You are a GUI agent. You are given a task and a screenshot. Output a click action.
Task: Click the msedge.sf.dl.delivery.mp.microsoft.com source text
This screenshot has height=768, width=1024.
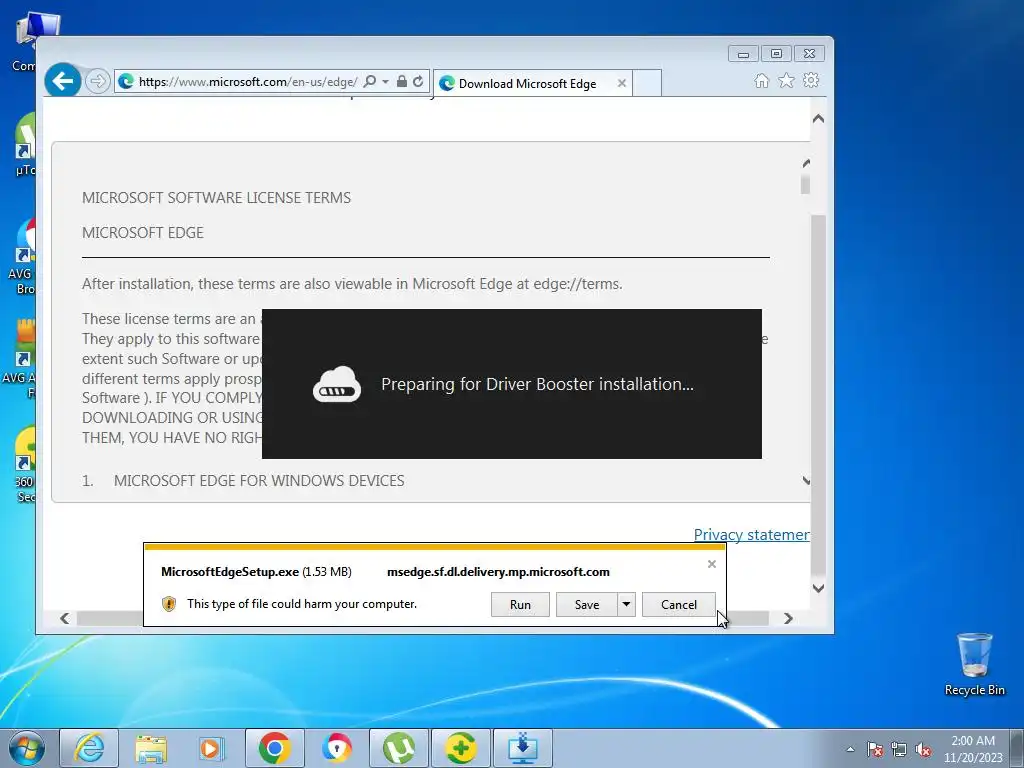[x=498, y=572]
